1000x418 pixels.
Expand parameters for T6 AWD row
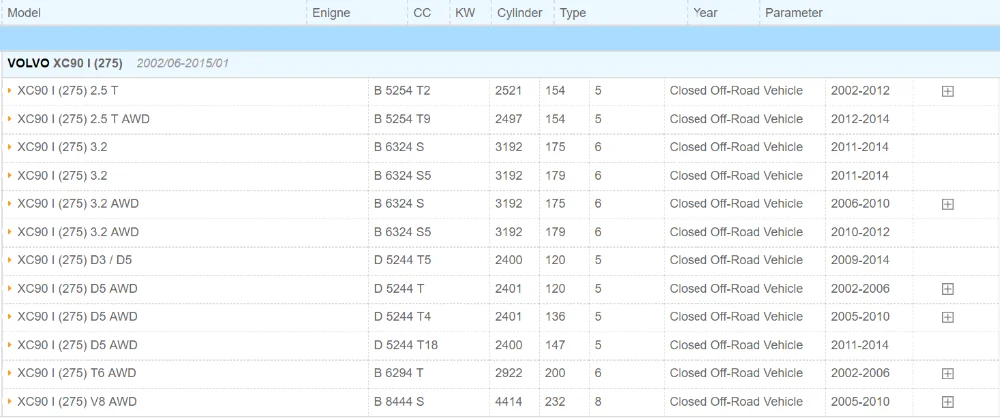(948, 373)
